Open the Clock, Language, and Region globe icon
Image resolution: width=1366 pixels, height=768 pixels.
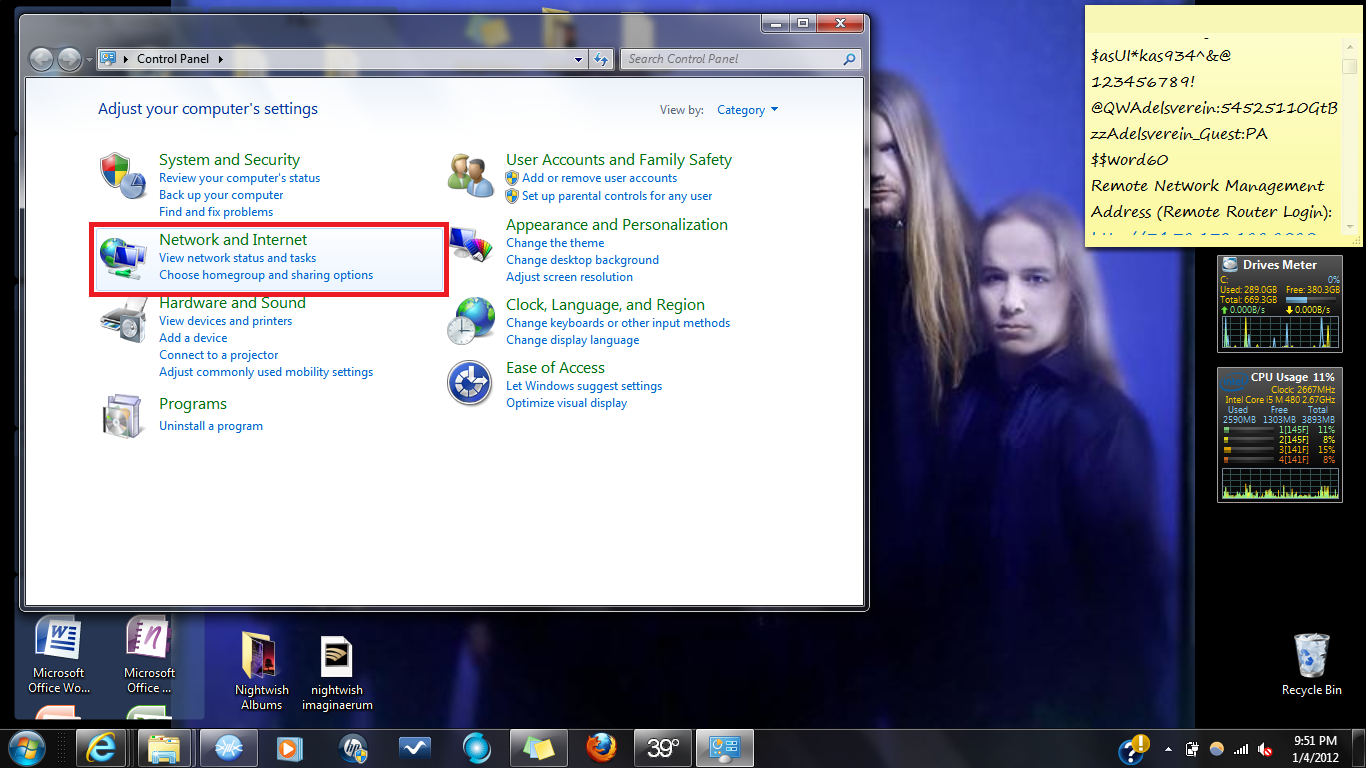[x=471, y=320]
